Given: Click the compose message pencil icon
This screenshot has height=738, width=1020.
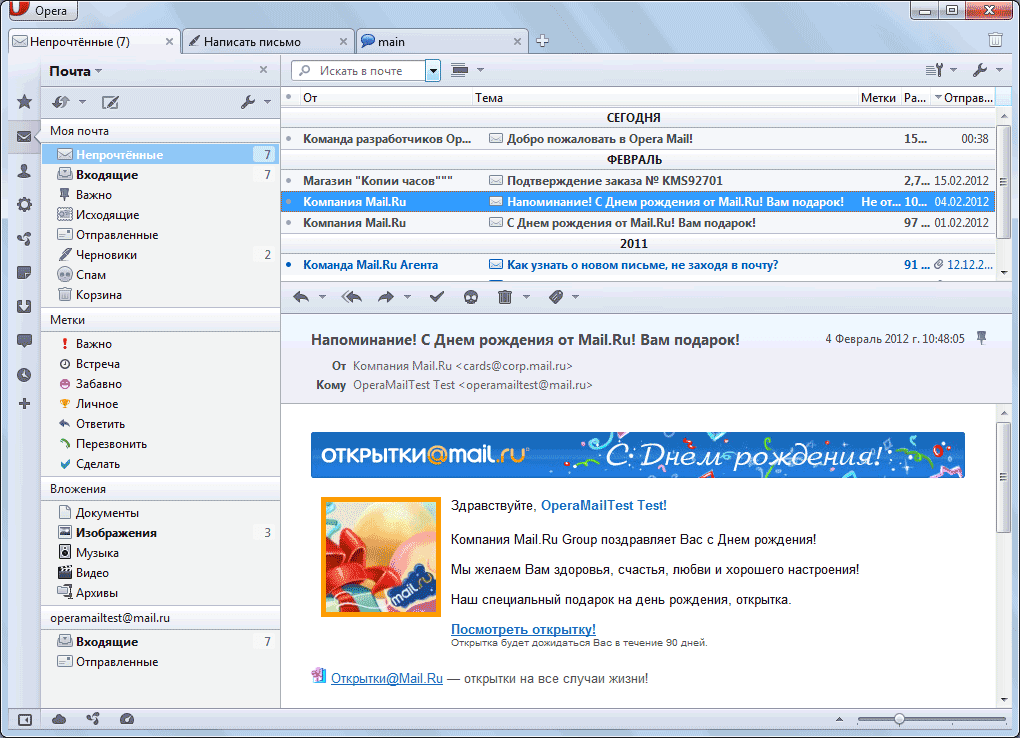Looking at the screenshot, I should [110, 102].
